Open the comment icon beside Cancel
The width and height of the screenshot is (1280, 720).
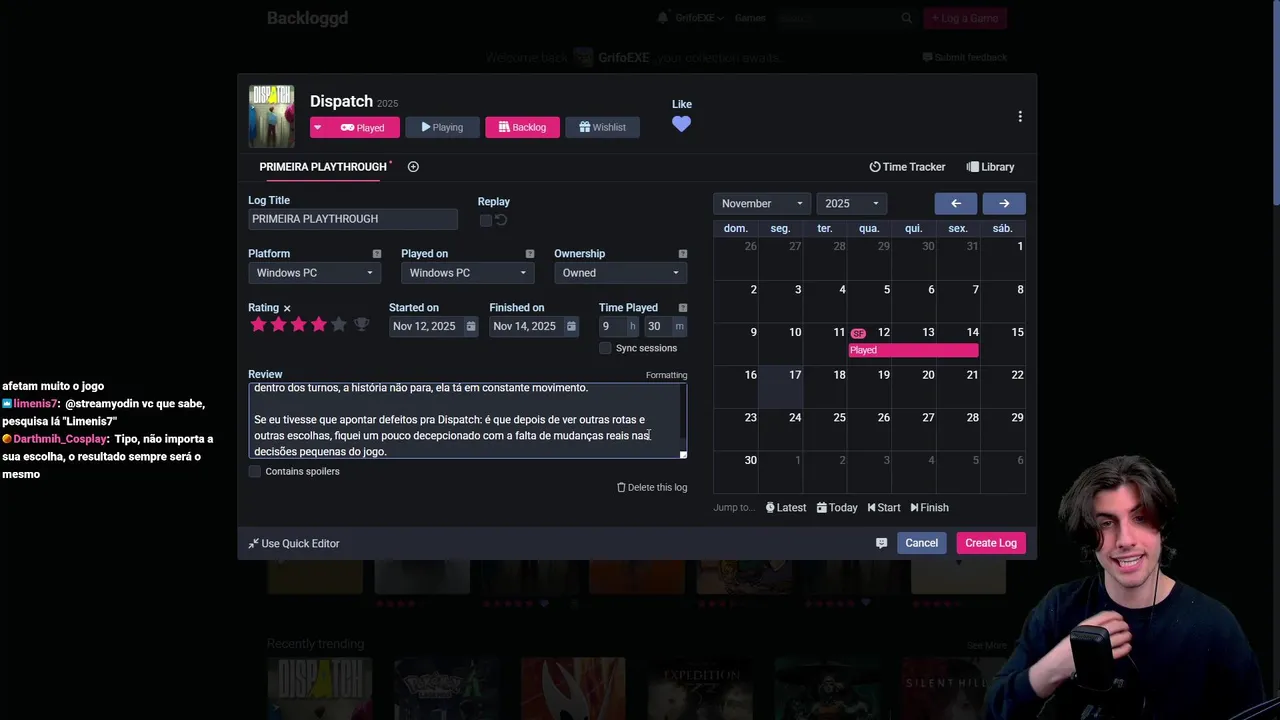click(881, 543)
